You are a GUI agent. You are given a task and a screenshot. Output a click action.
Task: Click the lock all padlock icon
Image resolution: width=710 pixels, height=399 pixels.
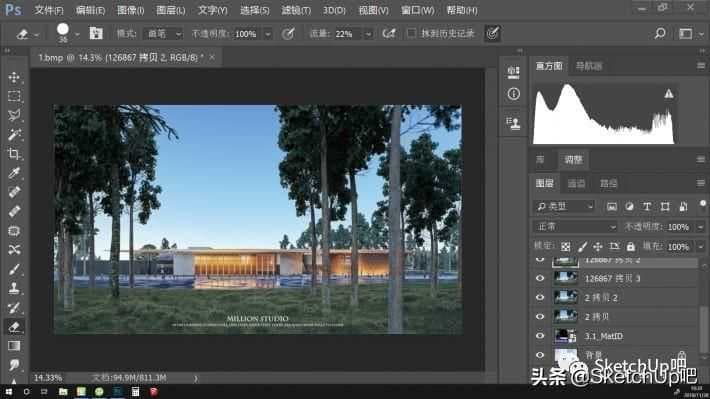tap(631, 246)
